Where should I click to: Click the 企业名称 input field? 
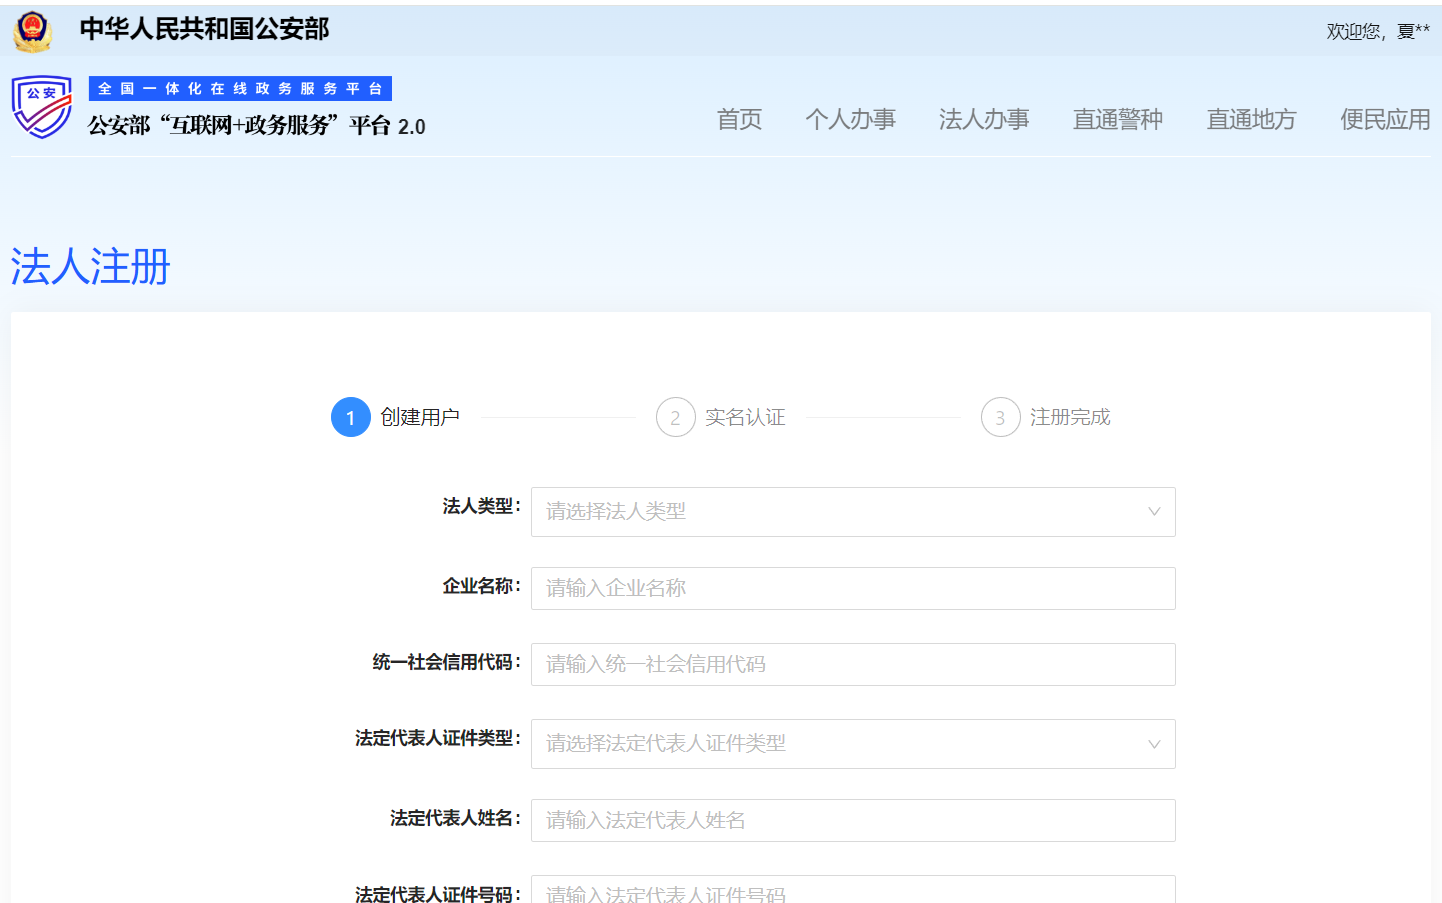click(852, 588)
